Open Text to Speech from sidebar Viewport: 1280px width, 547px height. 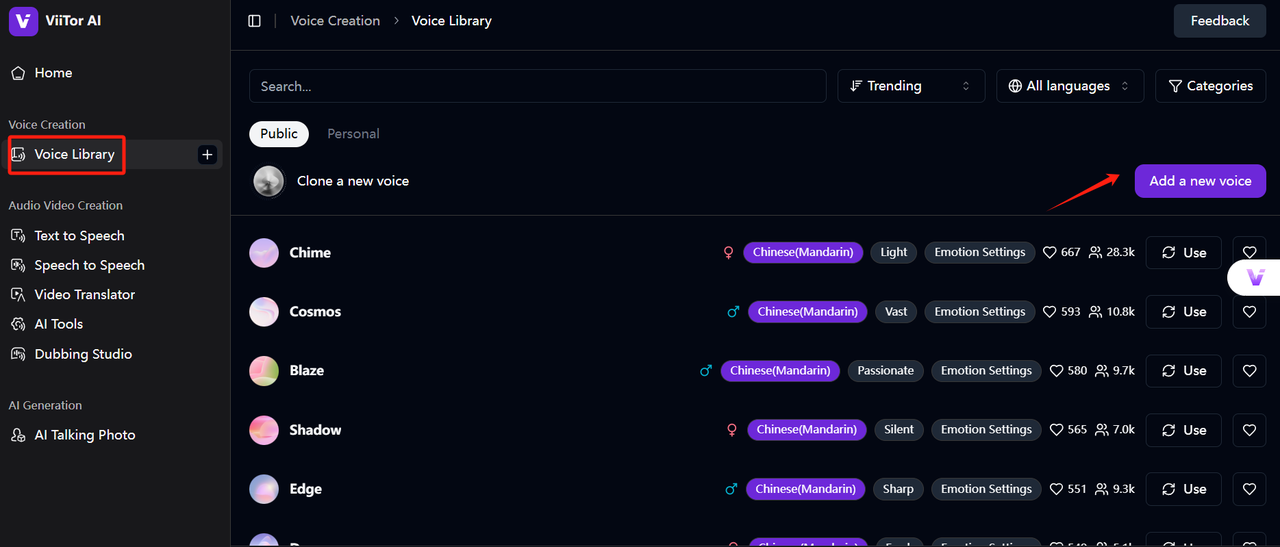[79, 236]
